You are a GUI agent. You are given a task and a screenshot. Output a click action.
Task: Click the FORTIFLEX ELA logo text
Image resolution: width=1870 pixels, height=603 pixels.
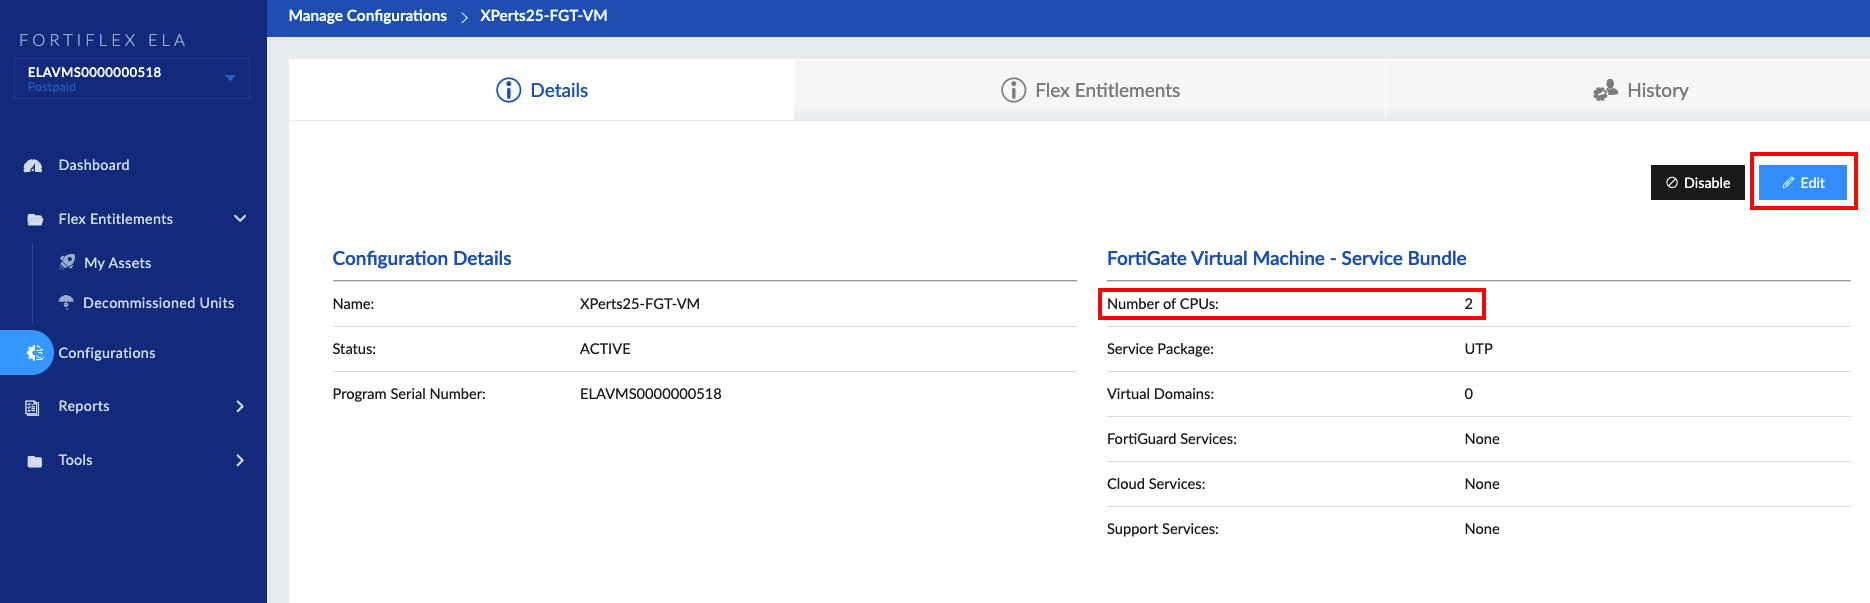[103, 40]
